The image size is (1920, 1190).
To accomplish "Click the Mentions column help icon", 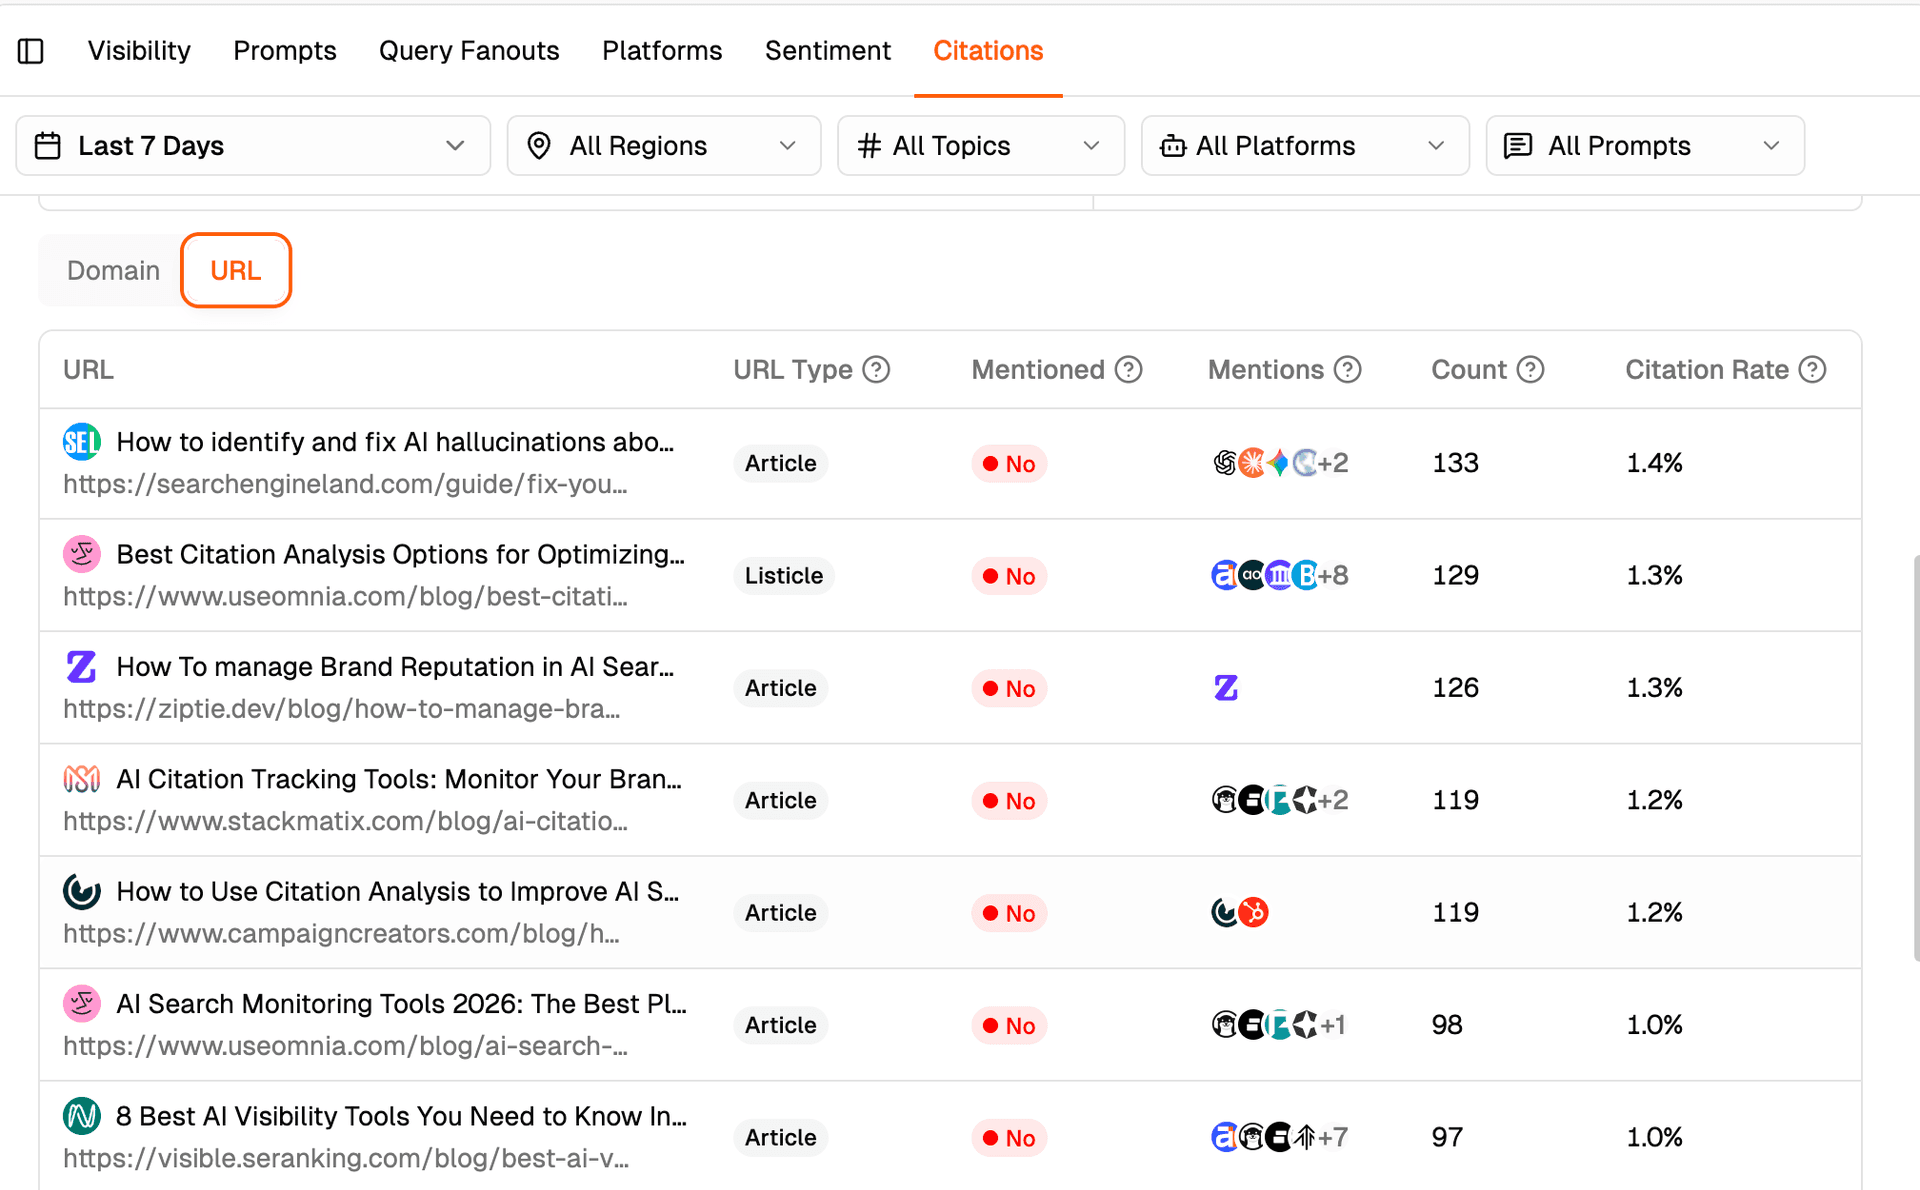I will pos(1348,370).
